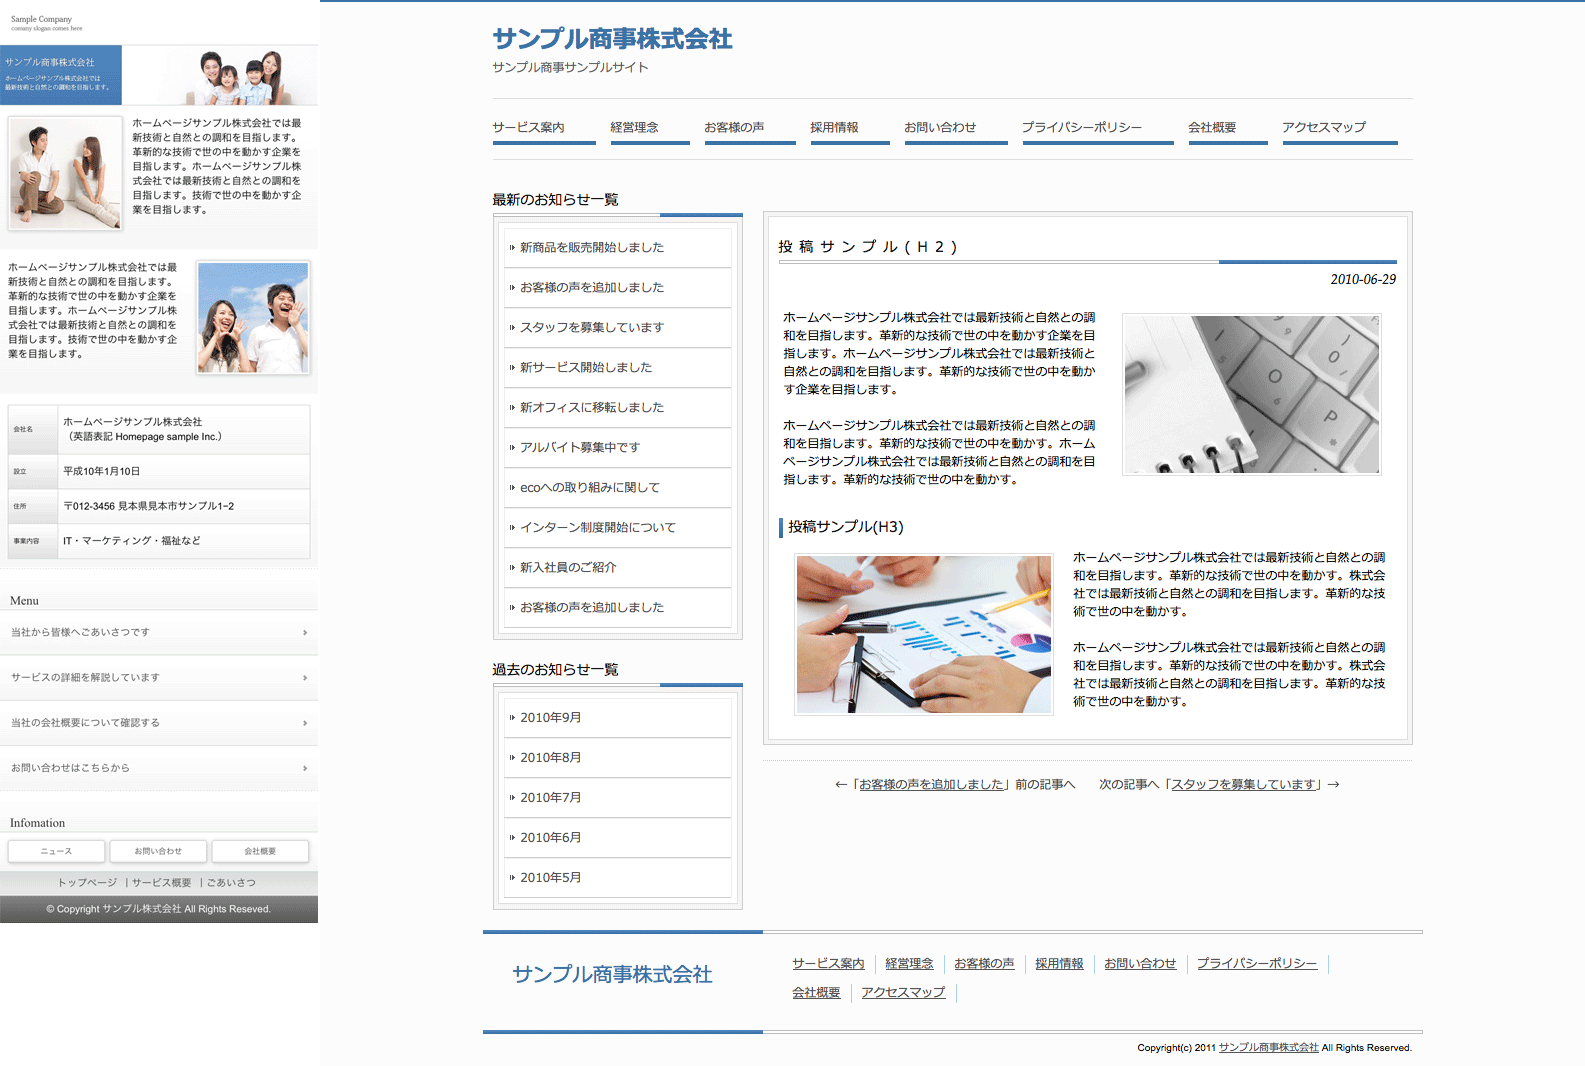Click the keyboard and notebook photo thumbnail
The image size is (1585, 1066).
click(1251, 394)
